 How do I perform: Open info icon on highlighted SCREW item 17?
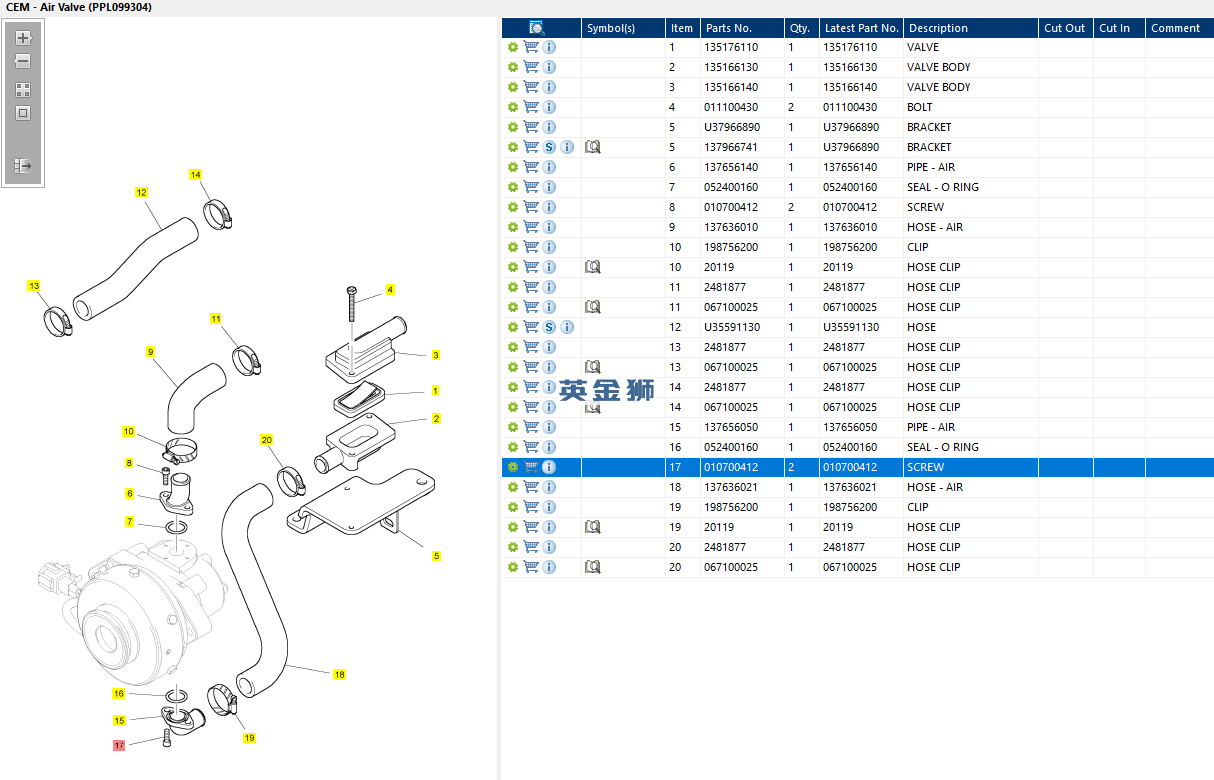[549, 467]
